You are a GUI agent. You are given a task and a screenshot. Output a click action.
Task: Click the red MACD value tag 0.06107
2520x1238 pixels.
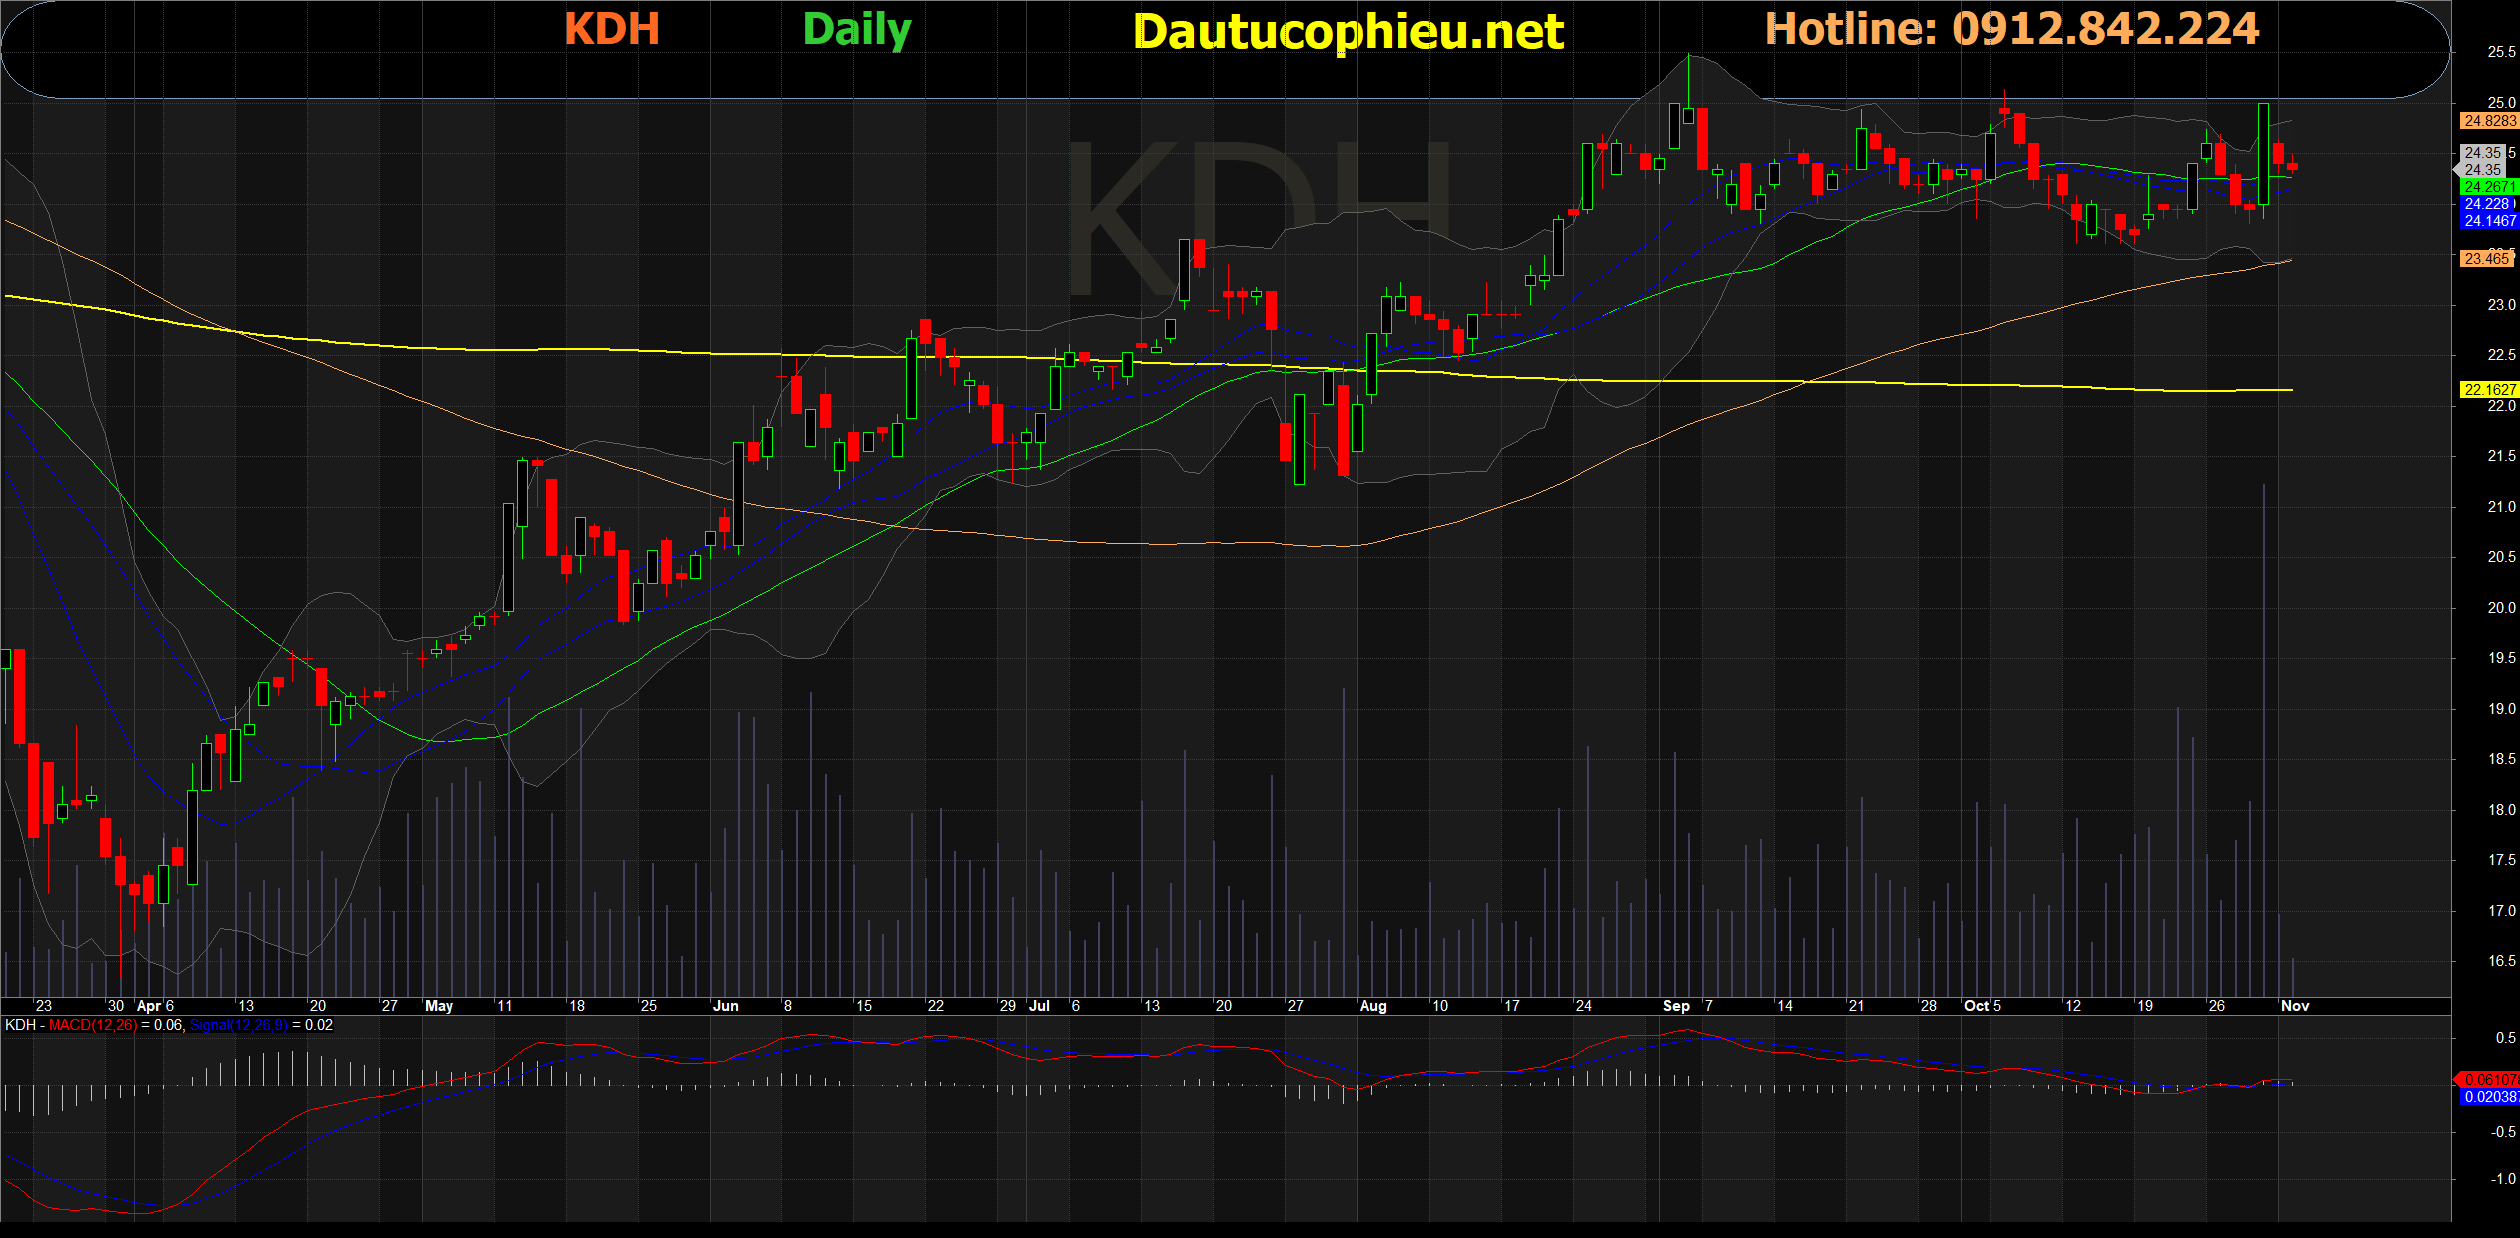pos(2488,1080)
